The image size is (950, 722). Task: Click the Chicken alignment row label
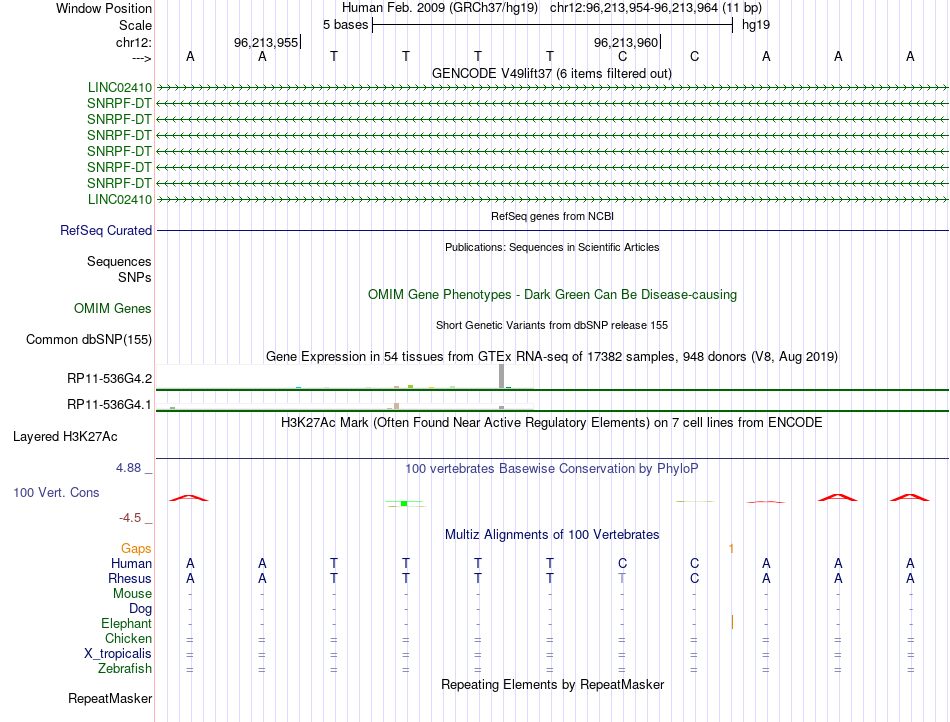pos(128,638)
